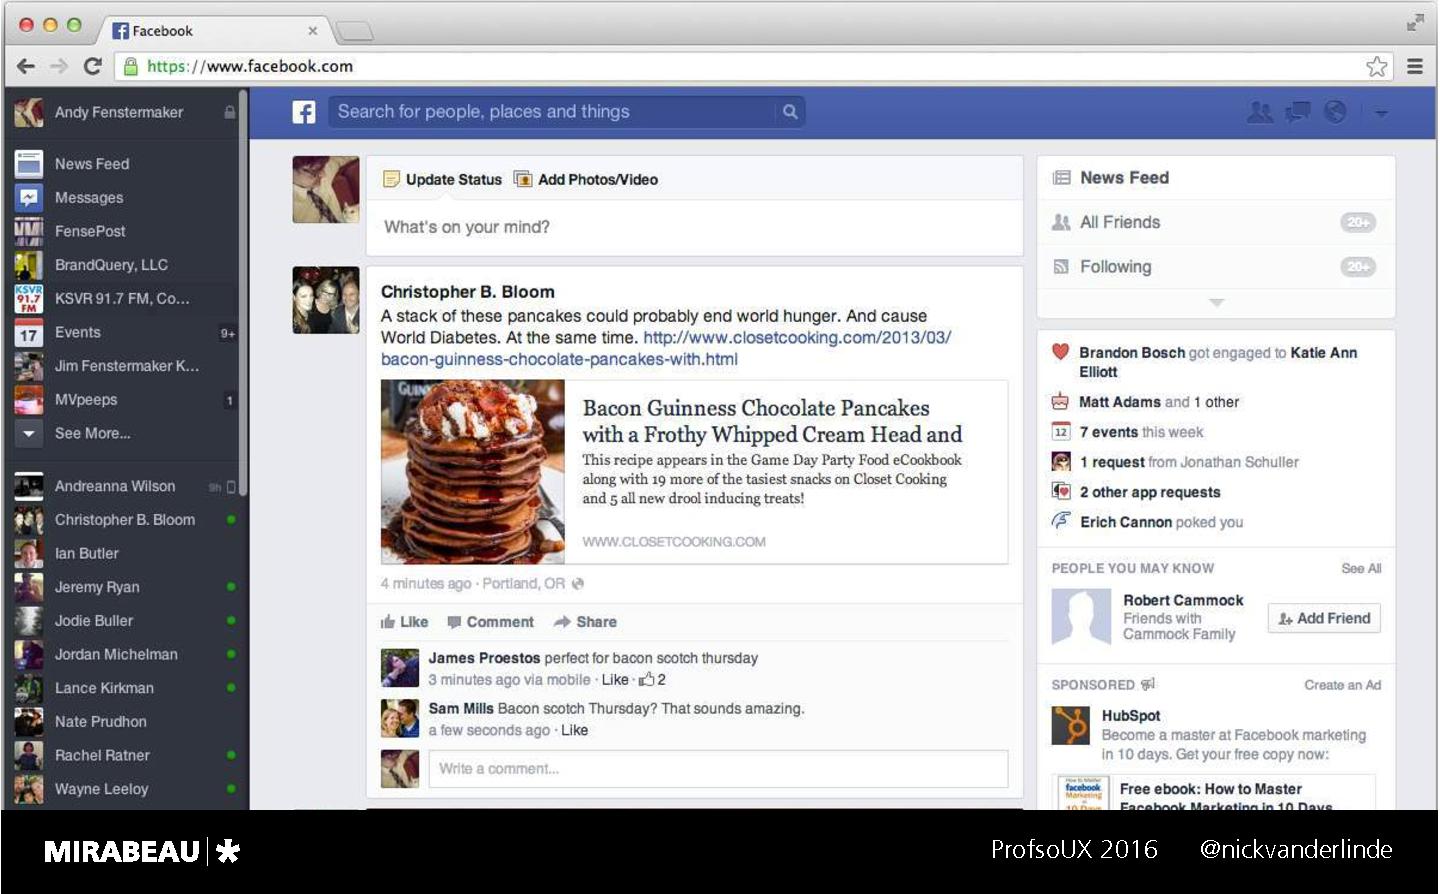Click the Facebook logo in the blue bar
The image size is (1440, 894).
coord(304,112)
